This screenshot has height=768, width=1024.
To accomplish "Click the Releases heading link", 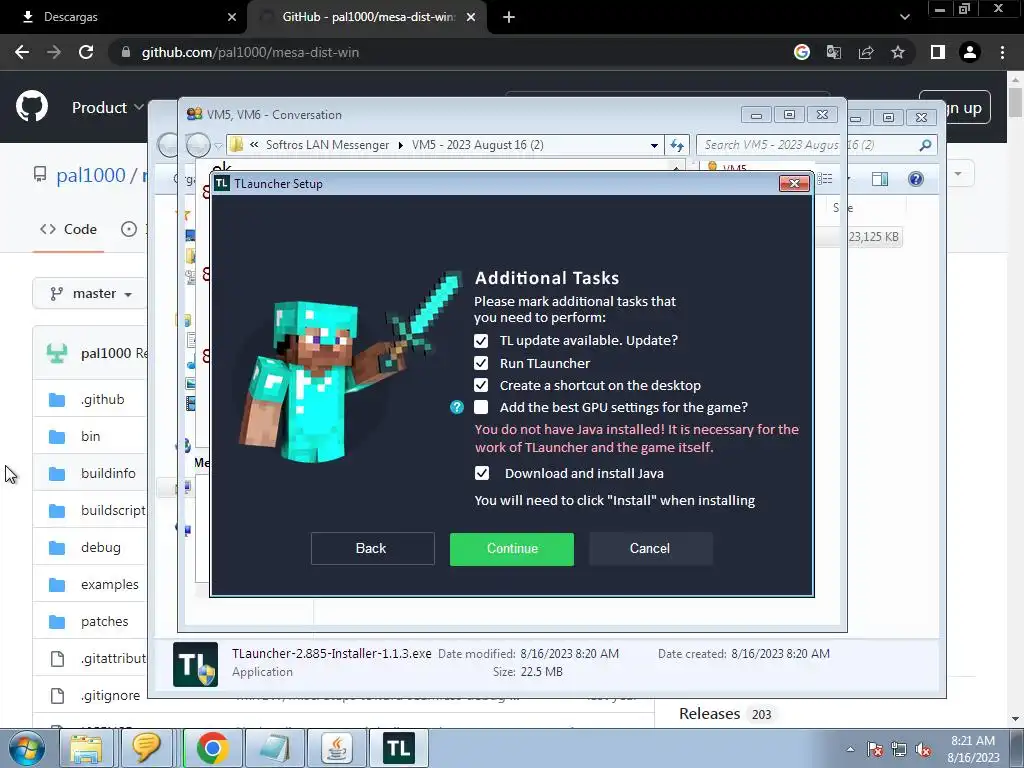I will [709, 714].
